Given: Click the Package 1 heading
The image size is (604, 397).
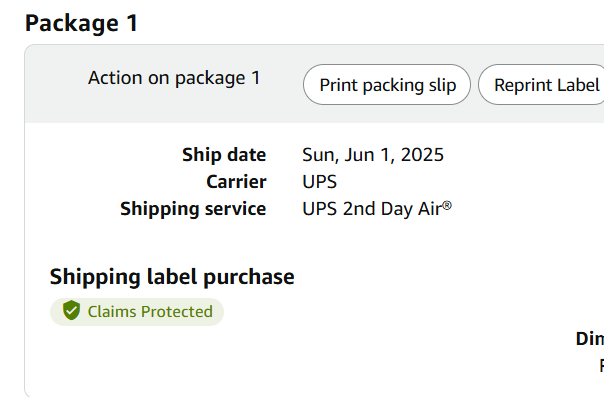Looking at the screenshot, I should [x=81, y=23].
